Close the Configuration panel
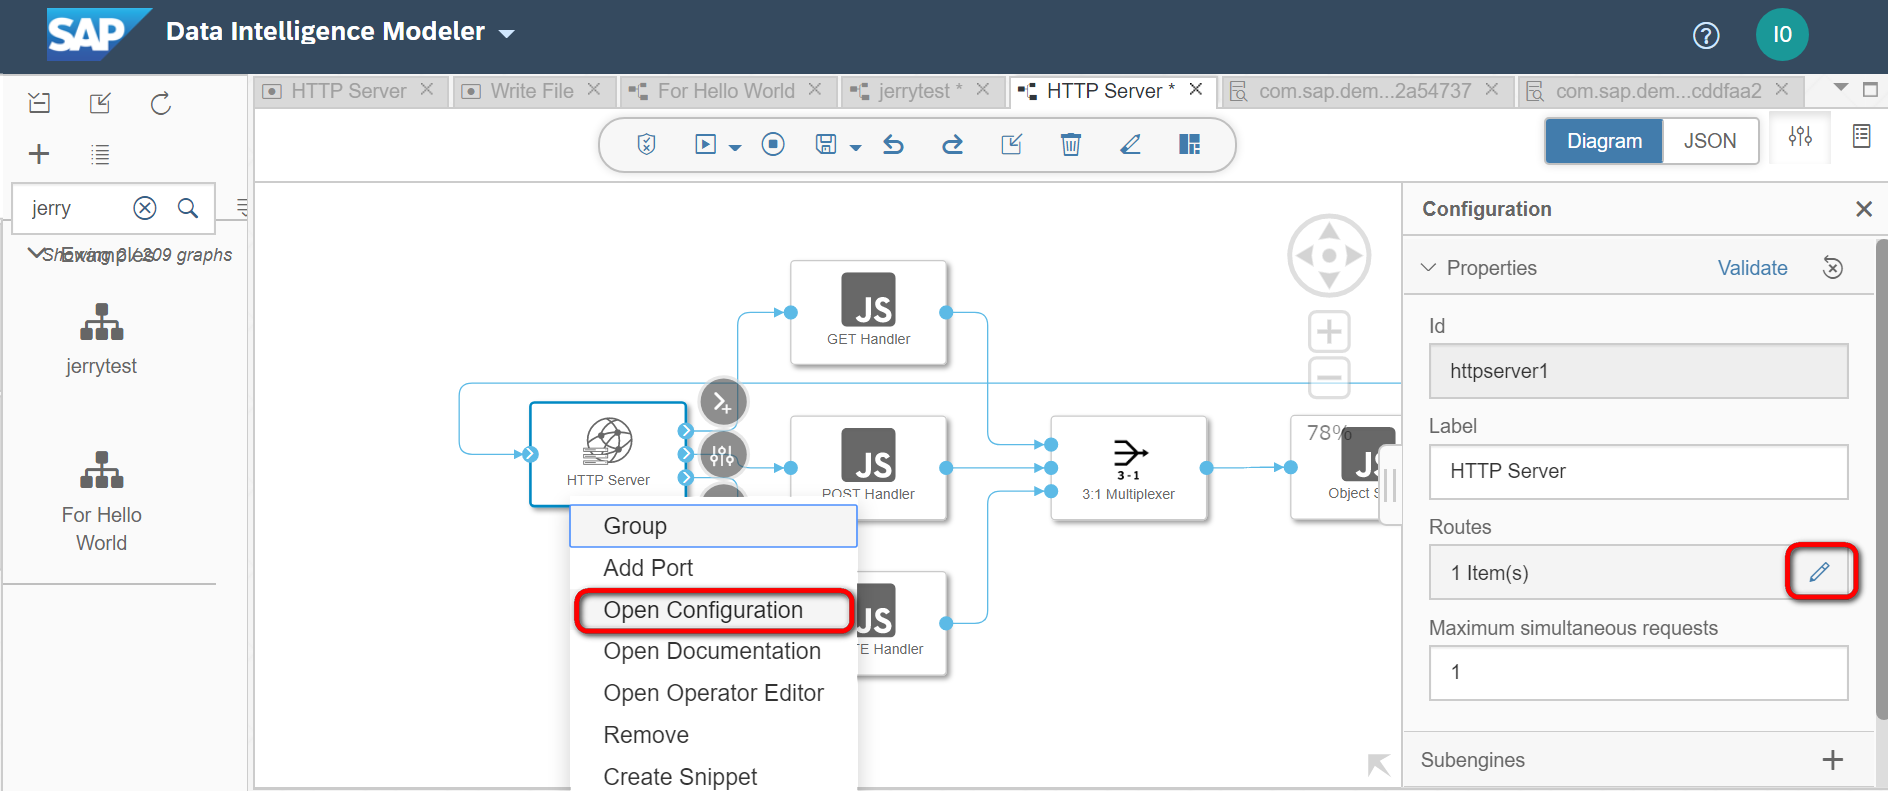 [1864, 209]
